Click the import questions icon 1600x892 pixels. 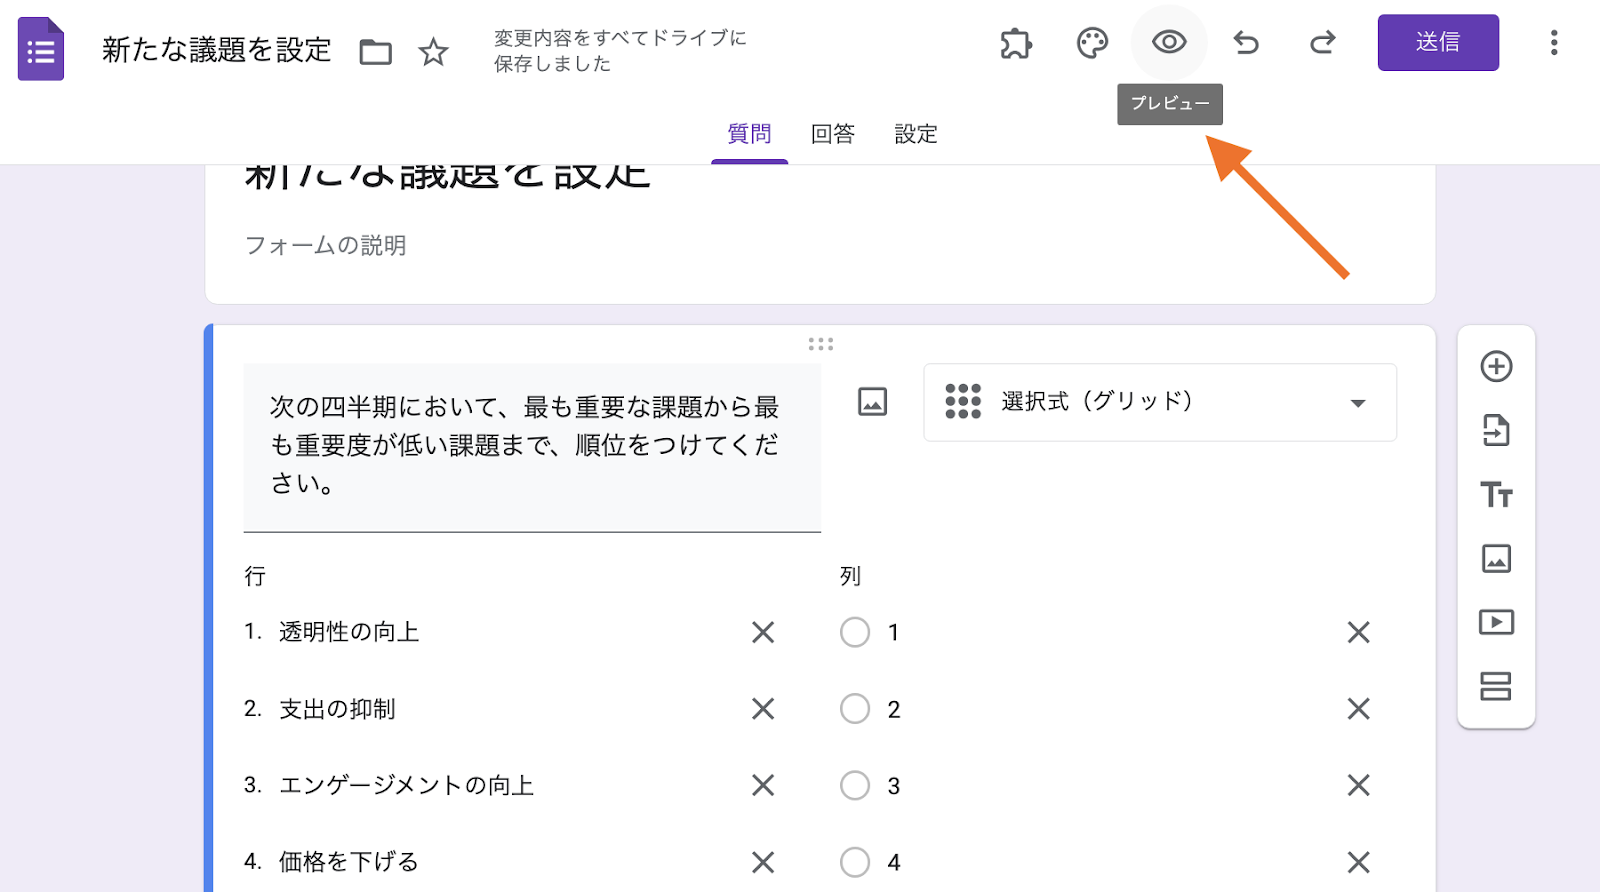click(1496, 431)
